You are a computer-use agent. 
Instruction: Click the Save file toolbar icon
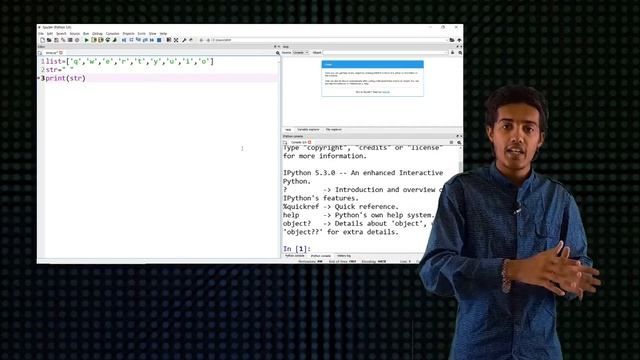pos(56,40)
